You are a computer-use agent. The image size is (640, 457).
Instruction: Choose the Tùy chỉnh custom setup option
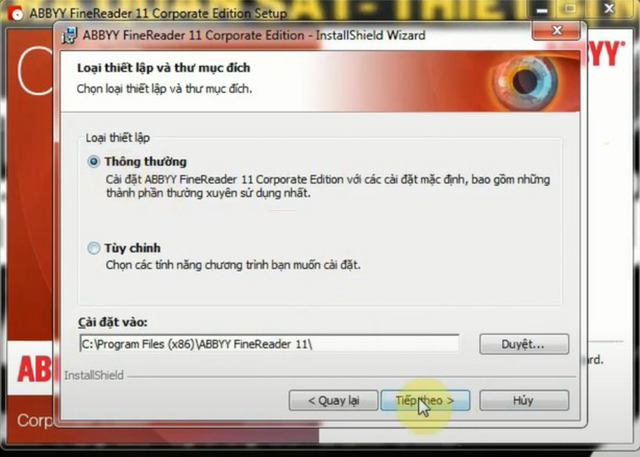click(94, 248)
